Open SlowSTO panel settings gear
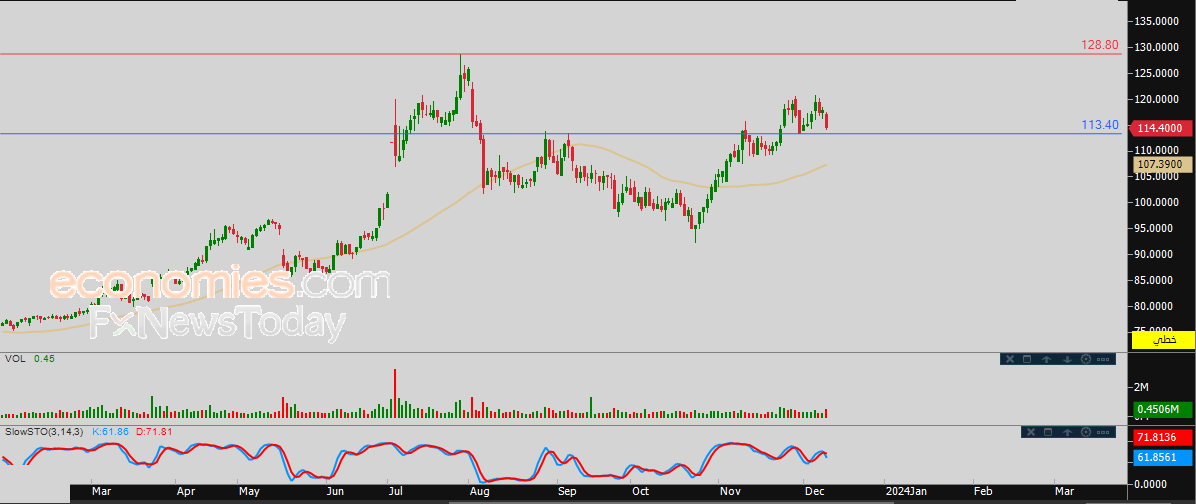 [1085, 432]
